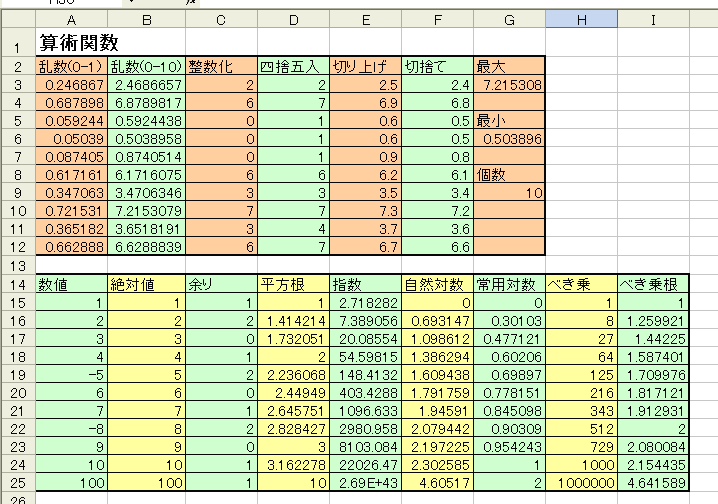Select the 数値 cell with value -5
The image size is (718, 504).
pos(71,375)
